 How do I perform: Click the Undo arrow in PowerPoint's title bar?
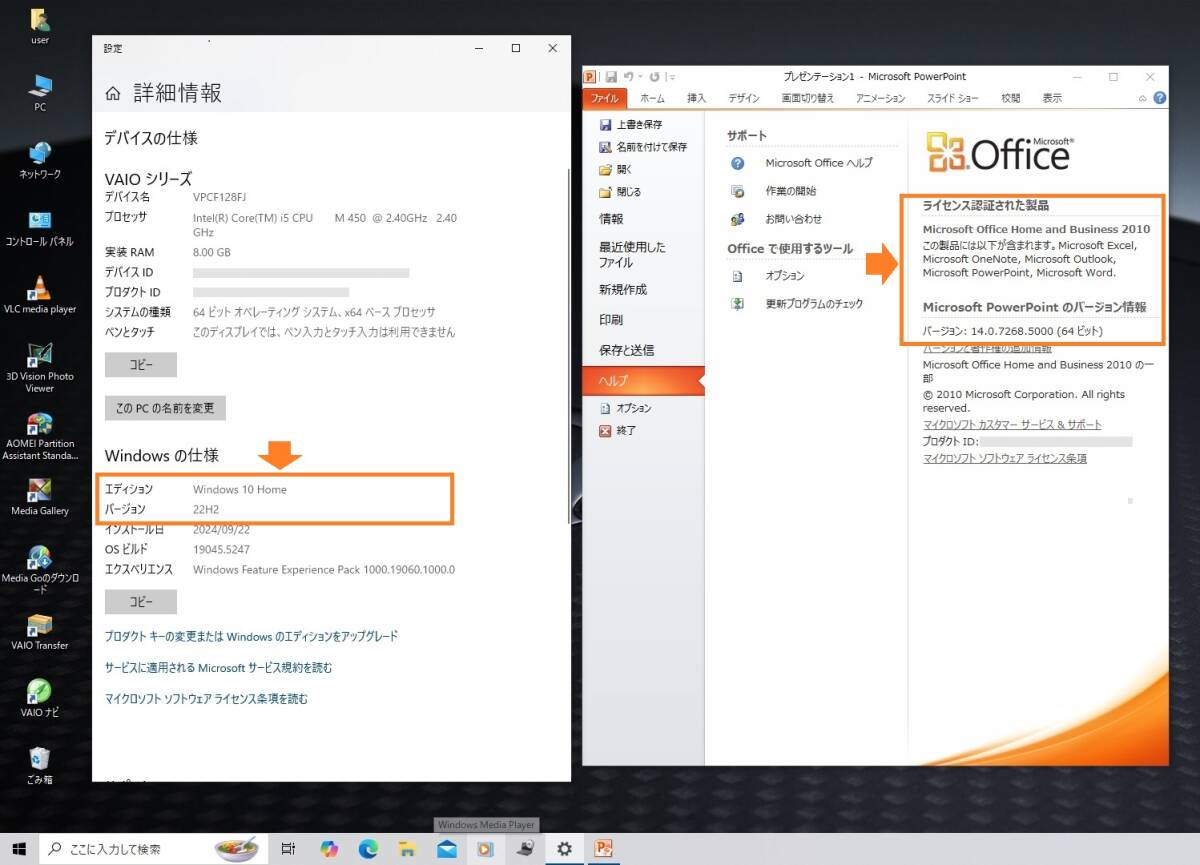pos(627,76)
